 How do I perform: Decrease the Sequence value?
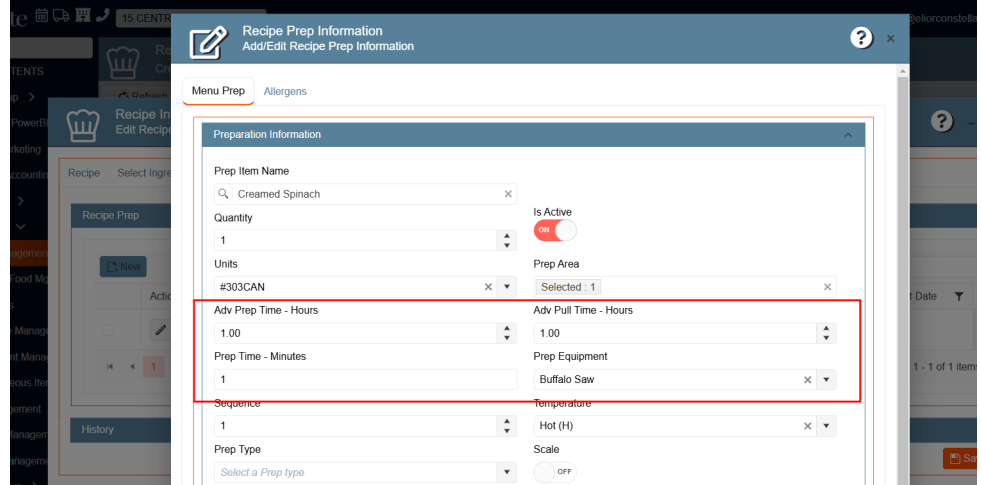507,431
